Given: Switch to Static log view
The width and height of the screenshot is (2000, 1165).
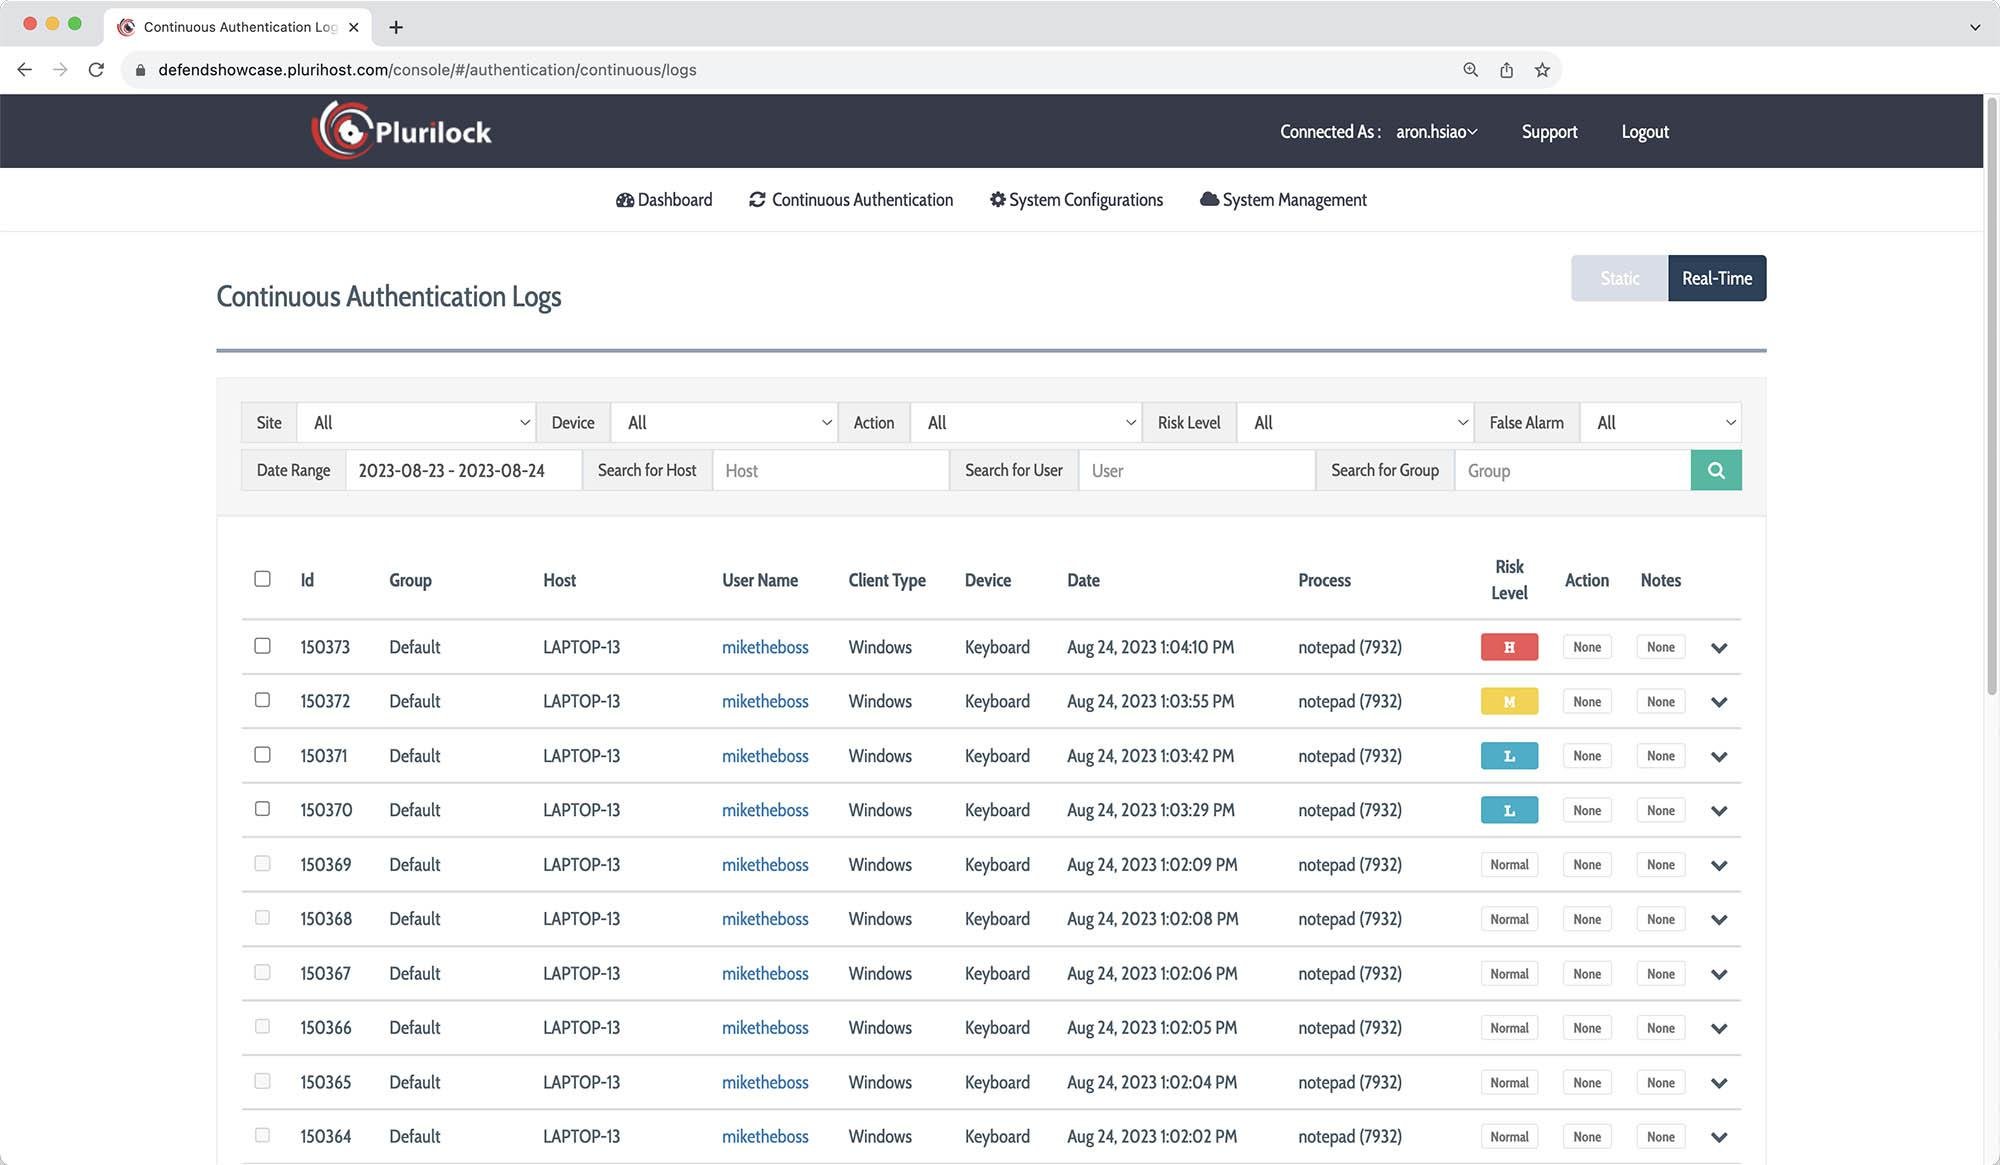Looking at the screenshot, I should click(x=1619, y=278).
